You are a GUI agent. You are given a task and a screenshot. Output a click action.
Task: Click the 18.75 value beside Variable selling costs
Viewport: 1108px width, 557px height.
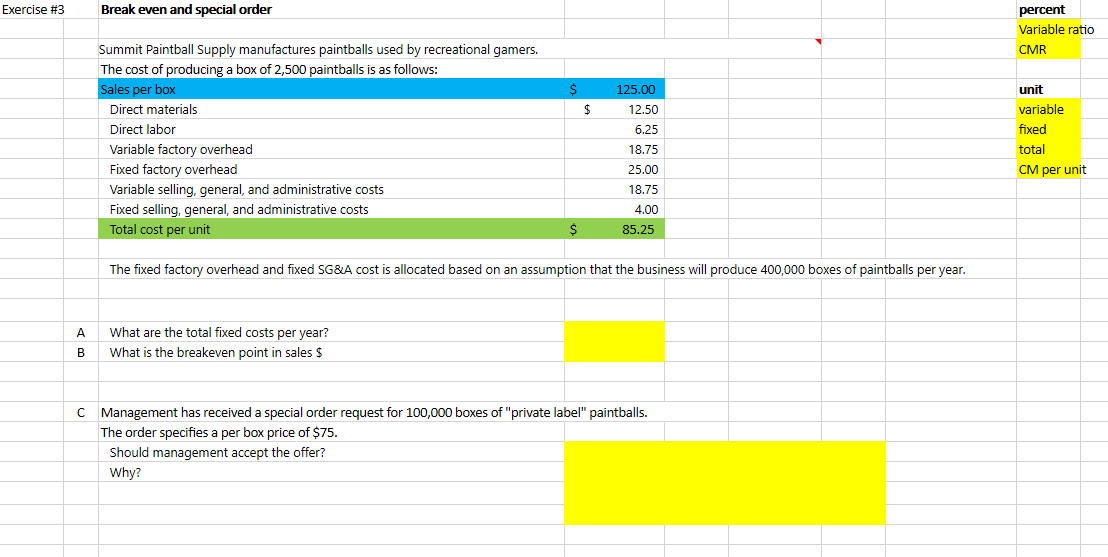pos(614,189)
